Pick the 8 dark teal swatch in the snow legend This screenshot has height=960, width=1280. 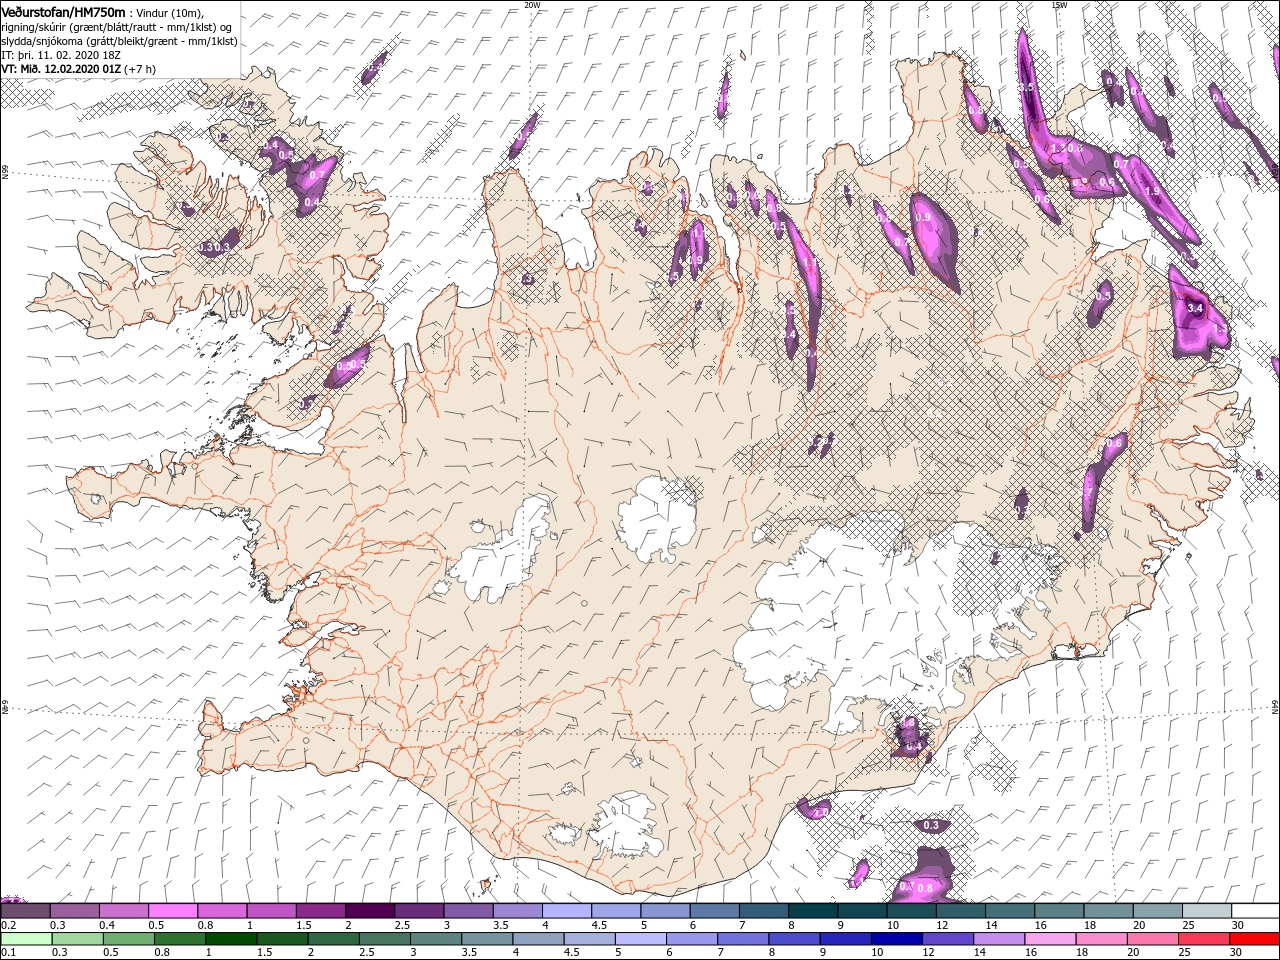(x=812, y=910)
